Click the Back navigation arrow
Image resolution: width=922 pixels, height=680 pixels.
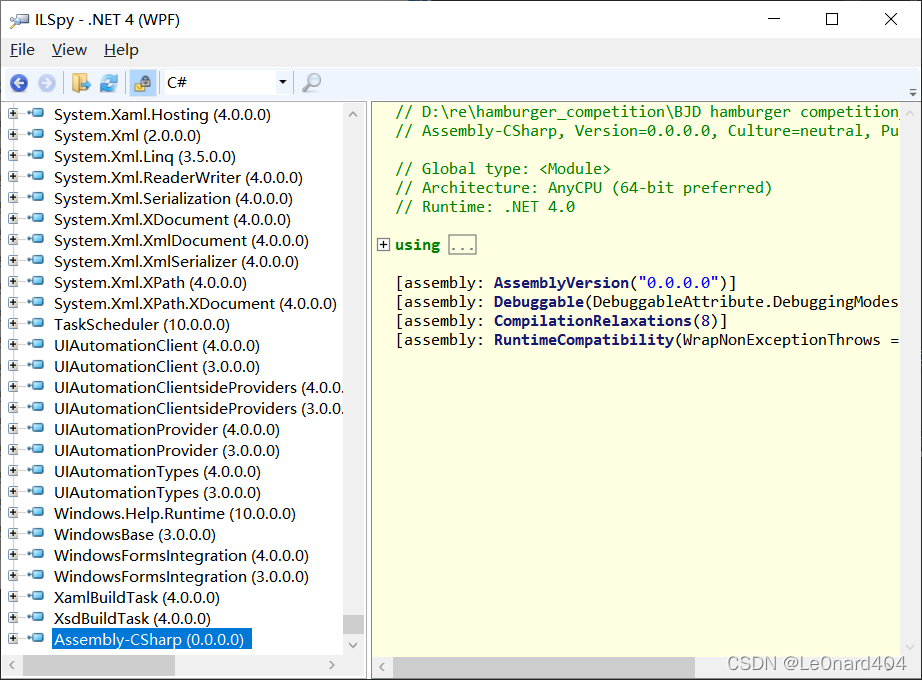point(19,83)
